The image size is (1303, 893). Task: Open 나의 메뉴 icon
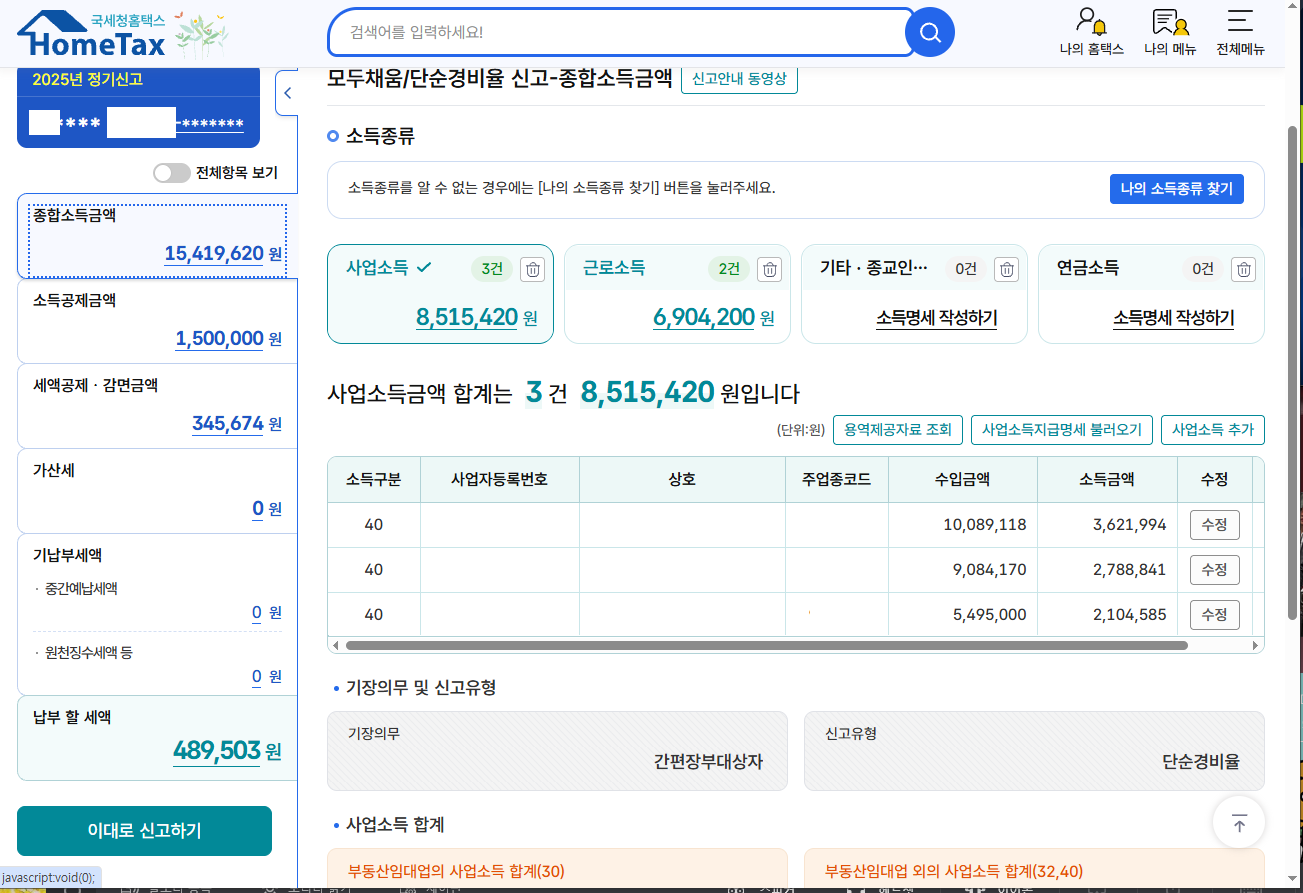(x=1170, y=32)
